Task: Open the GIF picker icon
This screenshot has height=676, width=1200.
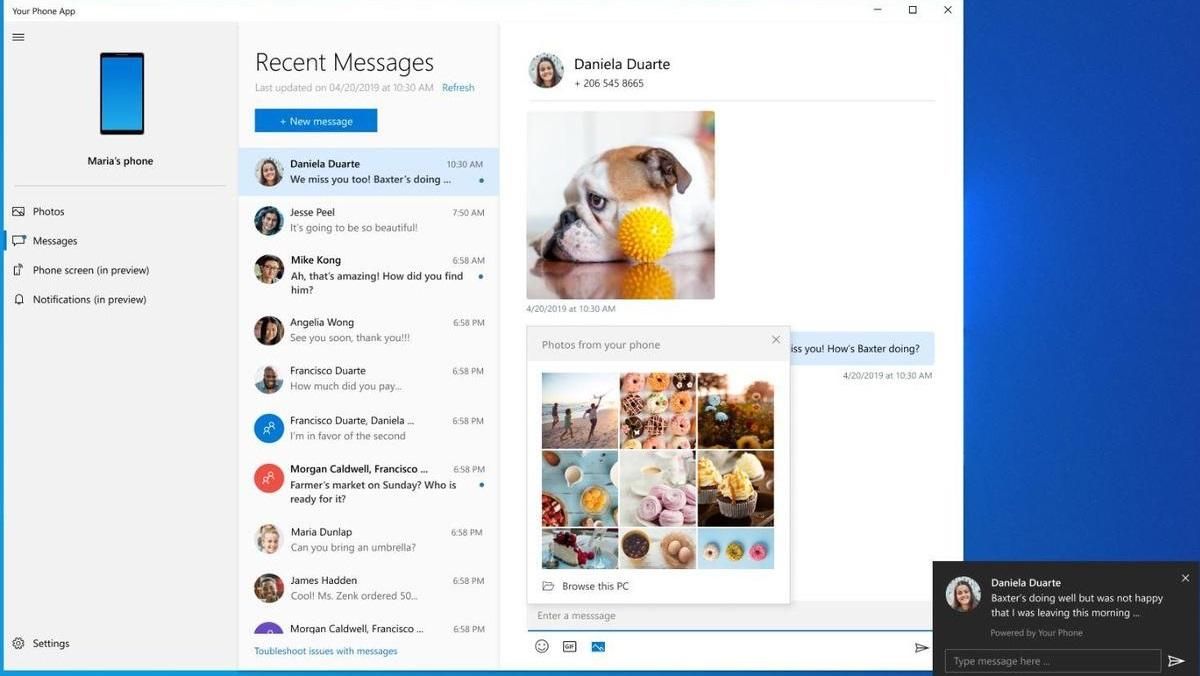Action: point(570,647)
